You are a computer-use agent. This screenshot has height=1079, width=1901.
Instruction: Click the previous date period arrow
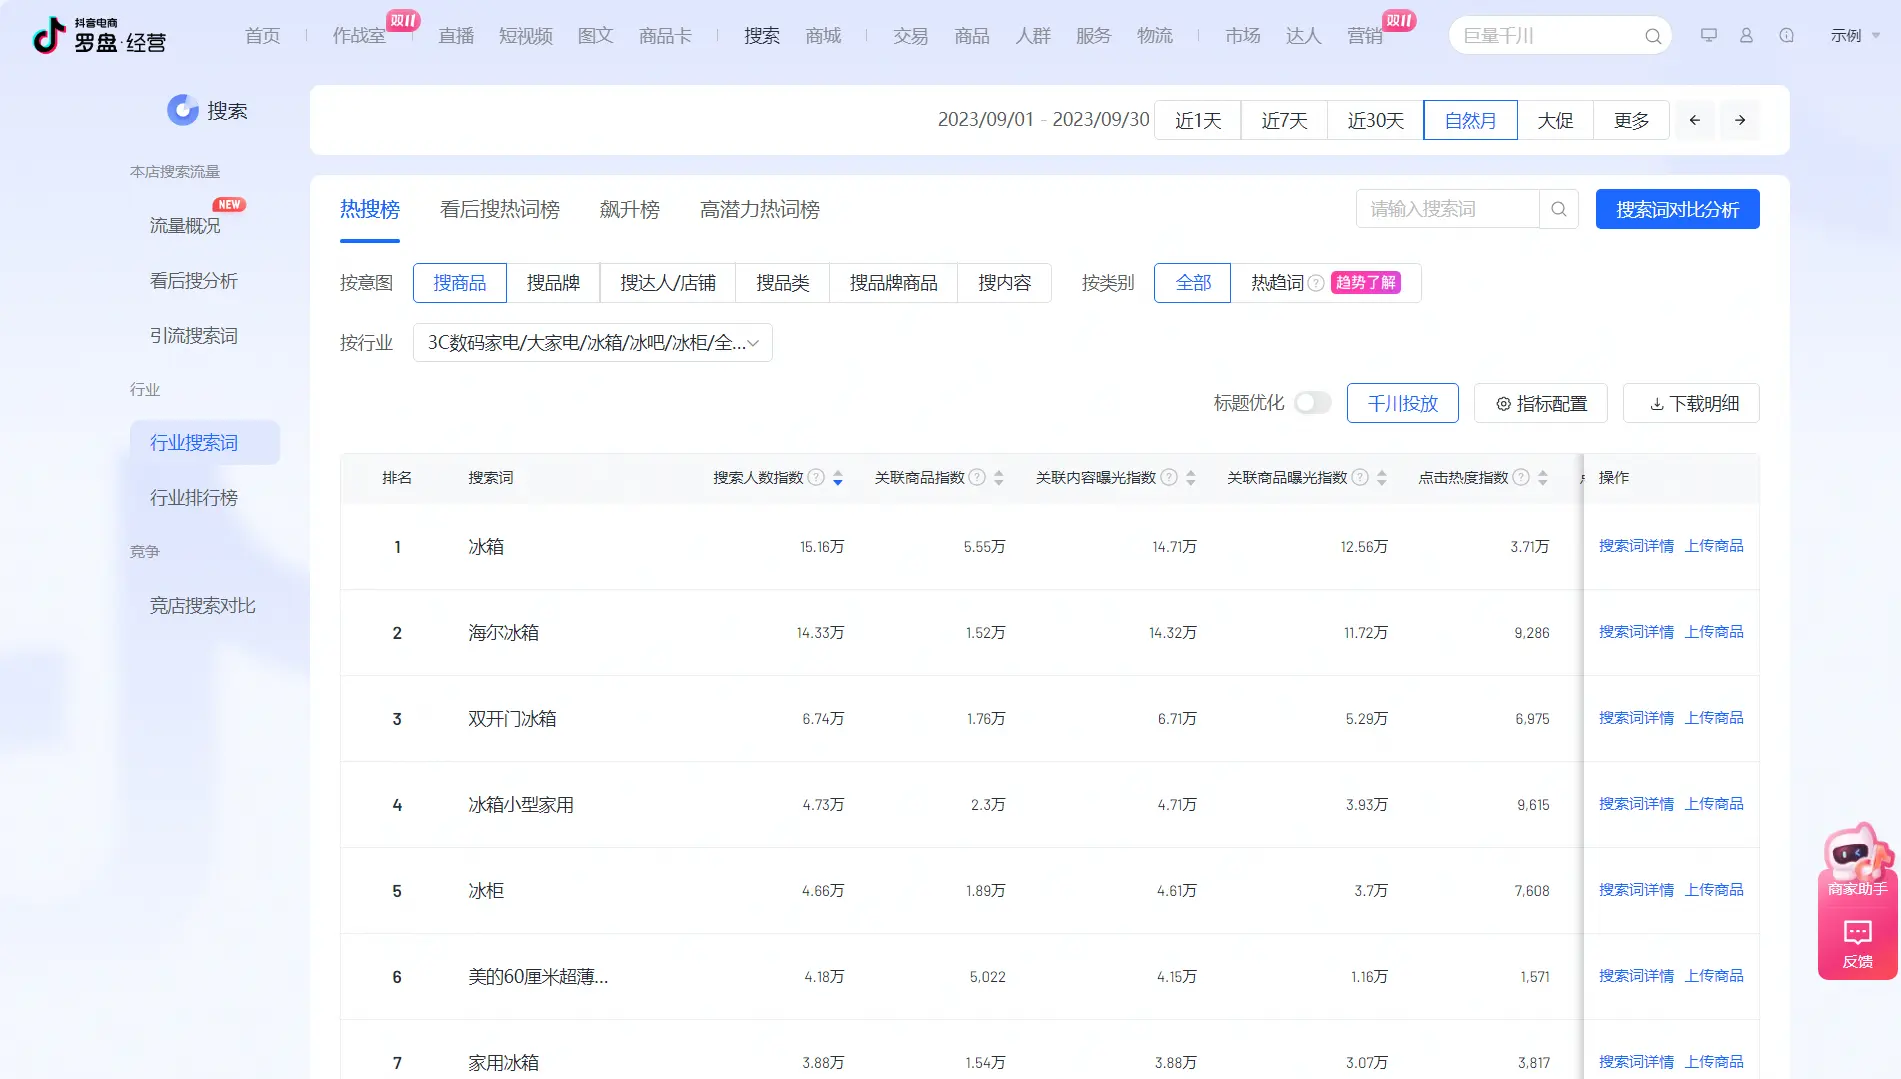[x=1694, y=120]
